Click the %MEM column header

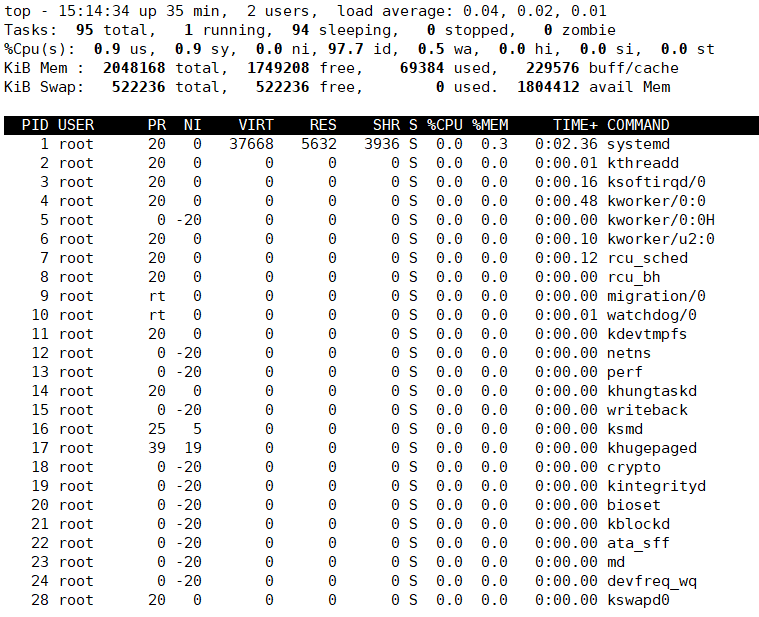[490, 125]
